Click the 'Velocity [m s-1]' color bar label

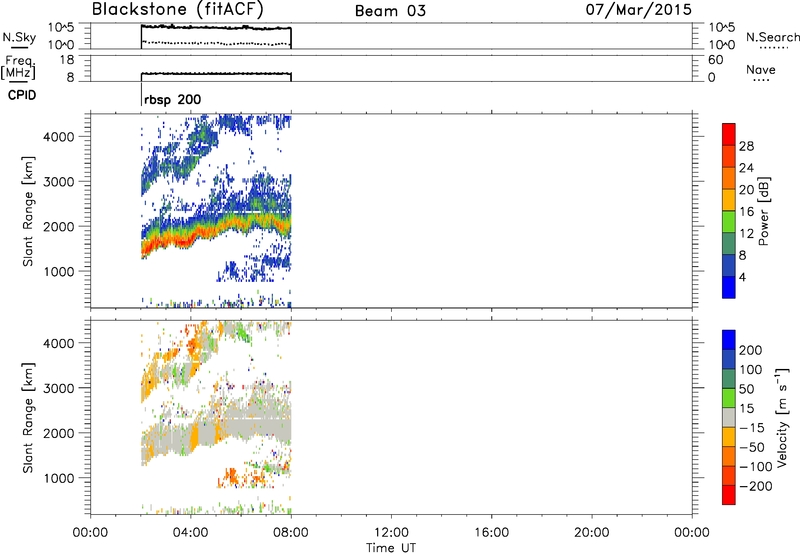pos(782,417)
